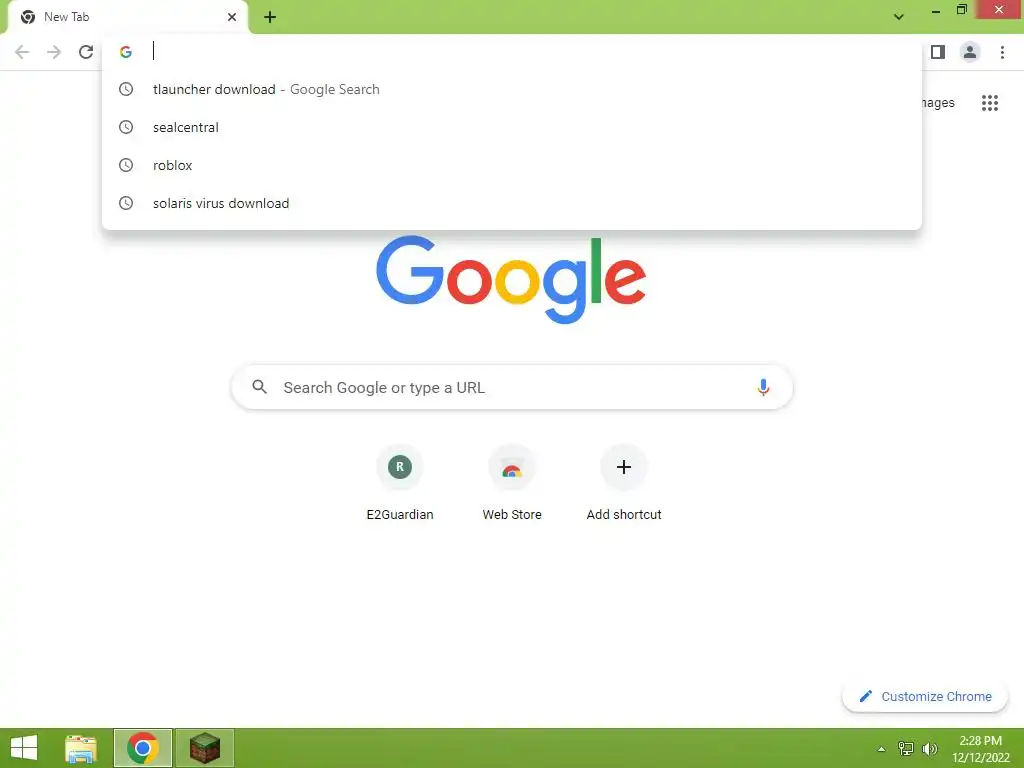This screenshot has height=768, width=1024.
Task: Click the E2Guardian label
Action: 400,515
